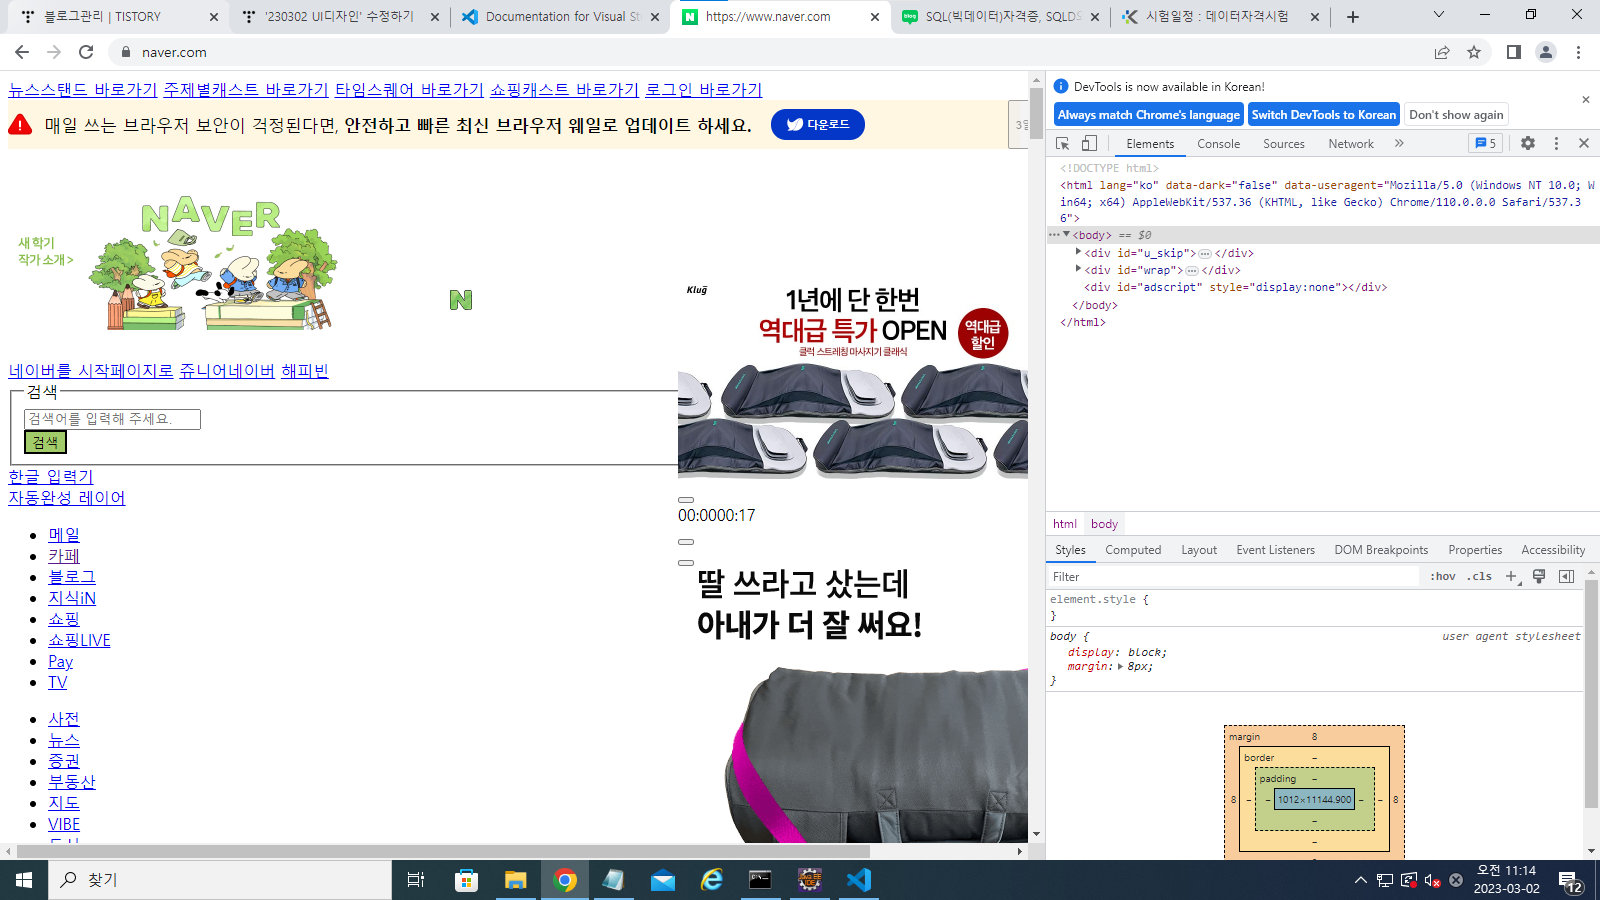Open the 카페 link
1600x900 pixels.
64,556
